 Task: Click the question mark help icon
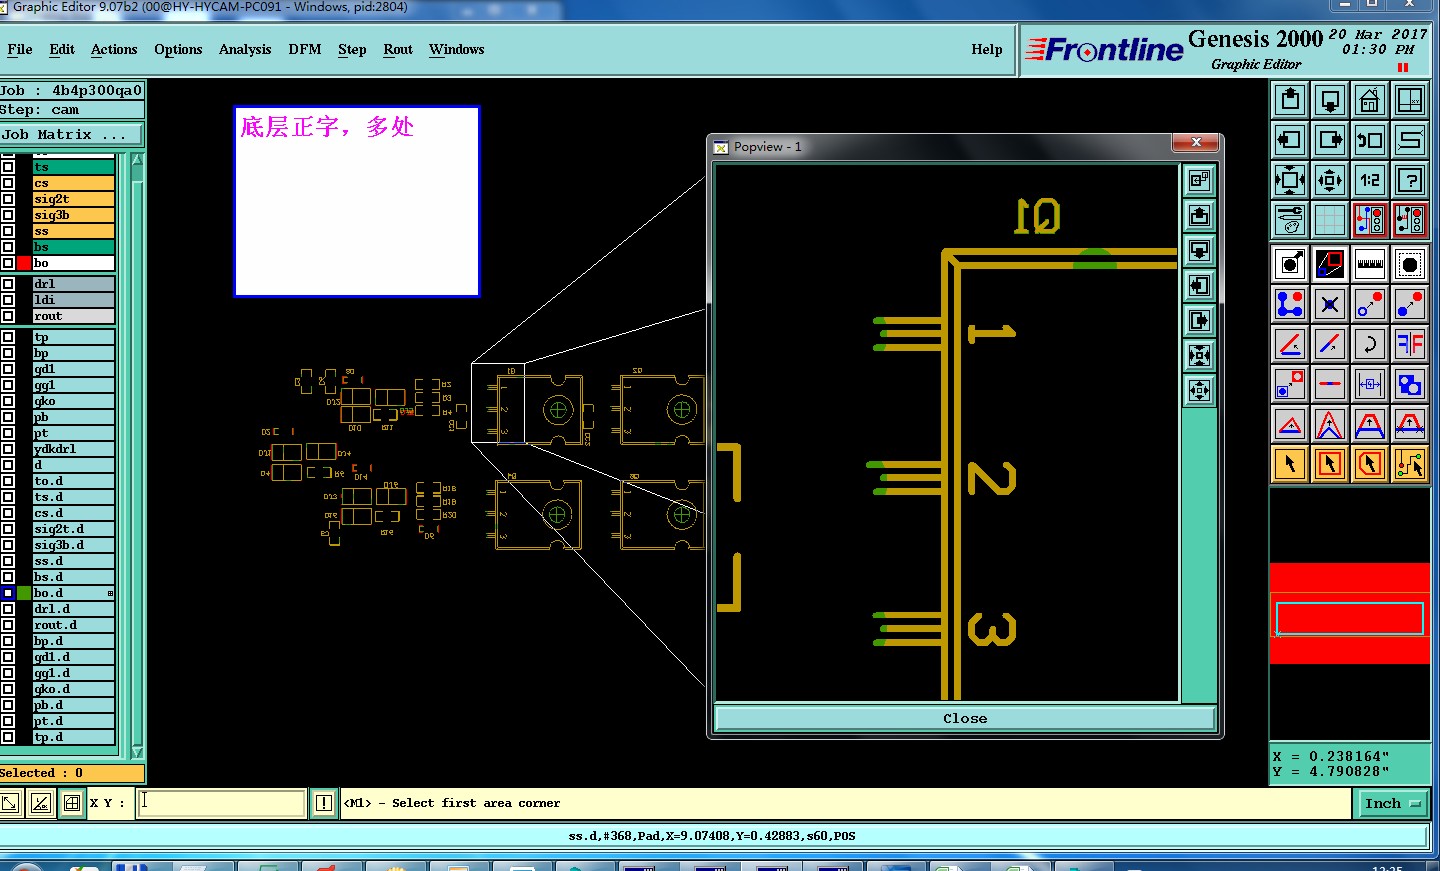click(1410, 180)
